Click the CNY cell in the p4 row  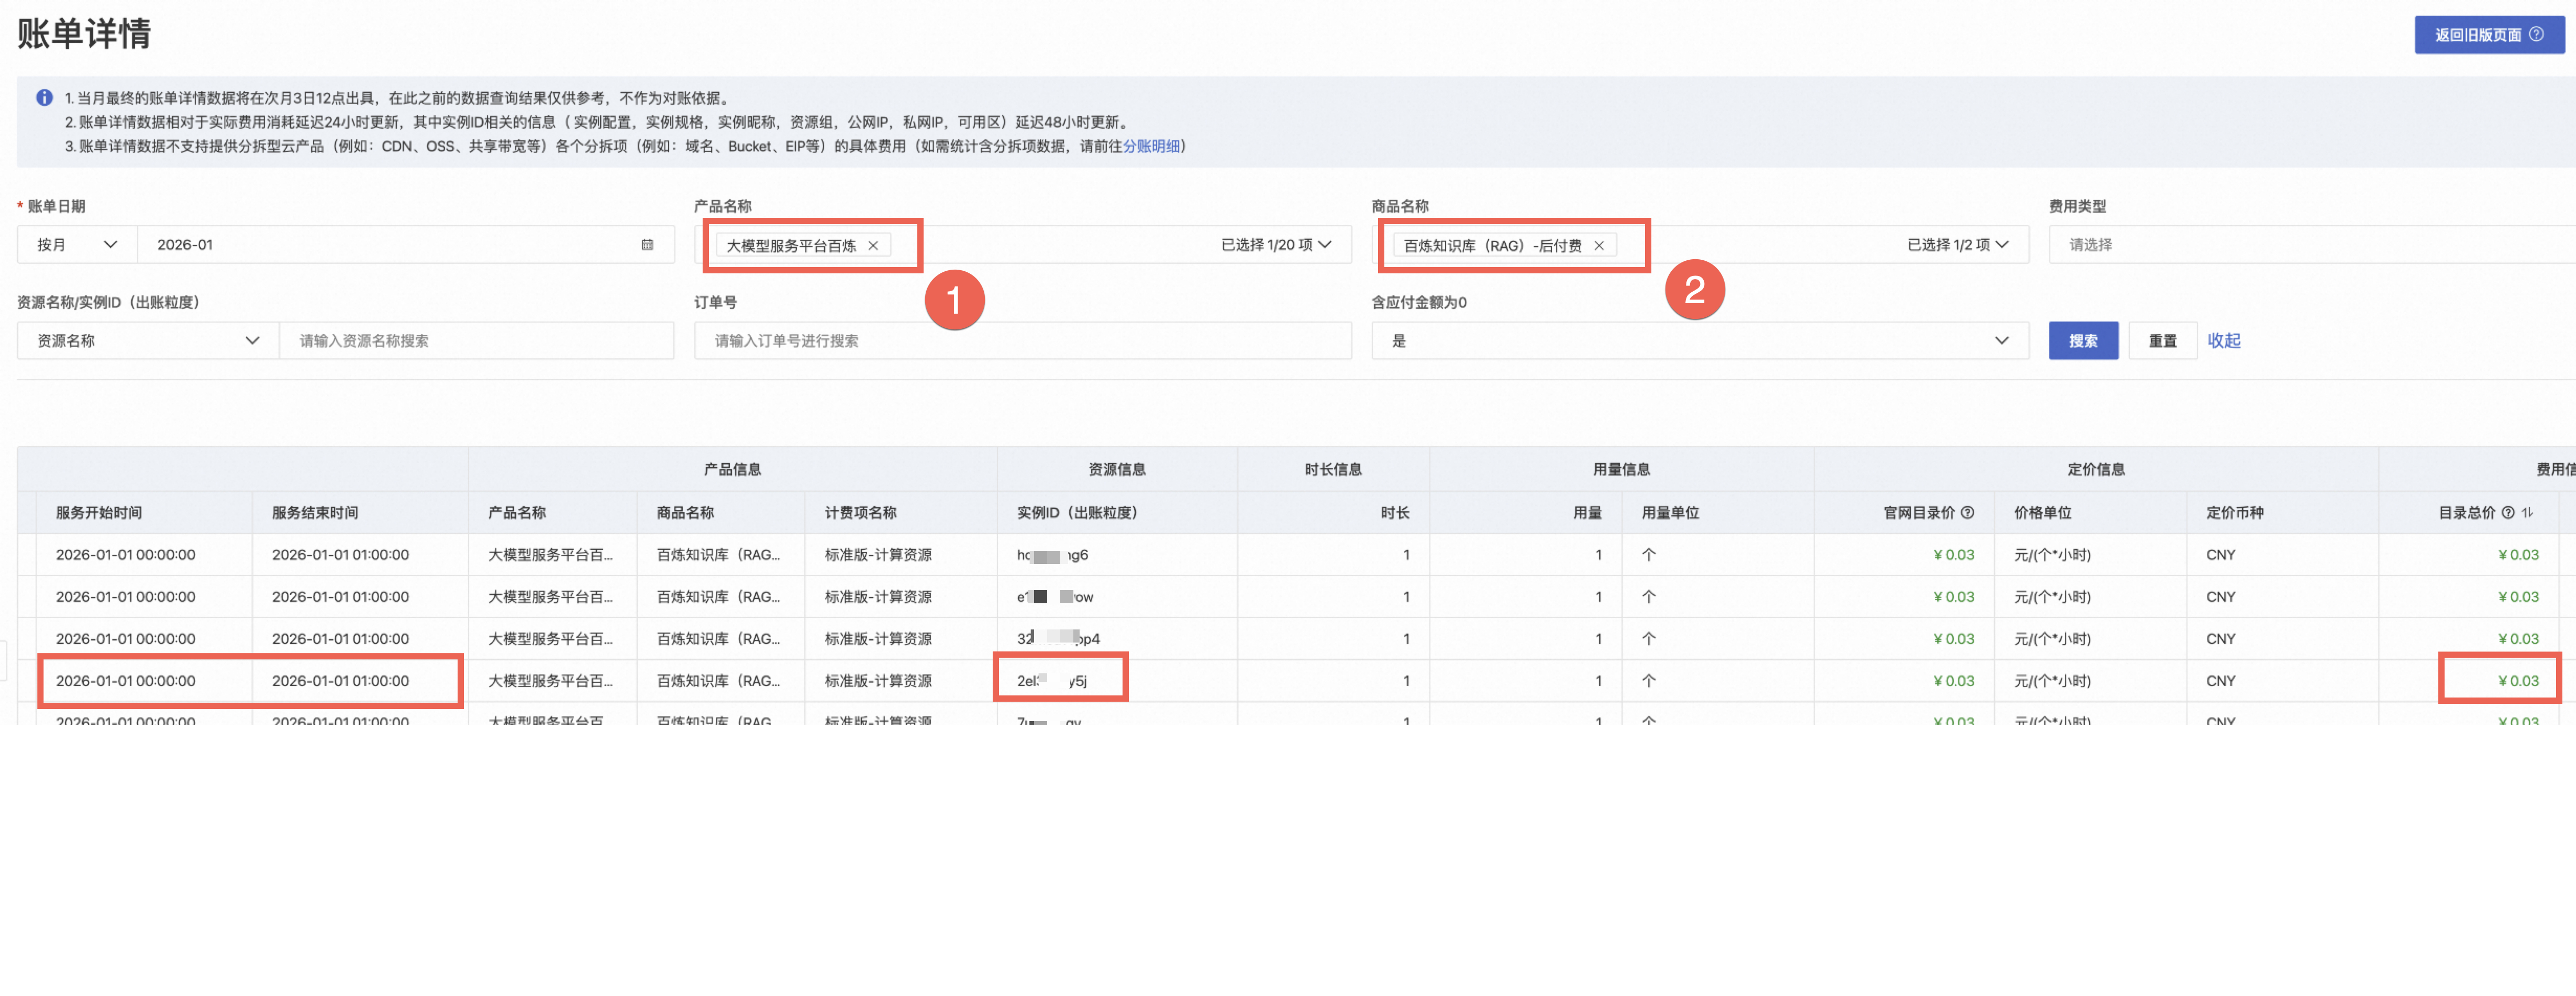pyautogui.click(x=2221, y=639)
